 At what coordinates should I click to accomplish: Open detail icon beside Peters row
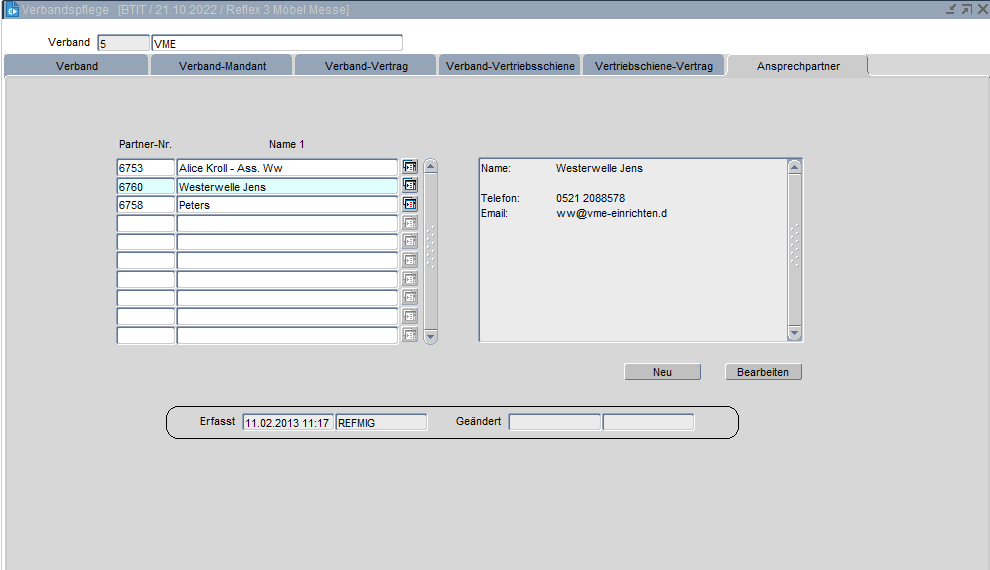point(410,204)
